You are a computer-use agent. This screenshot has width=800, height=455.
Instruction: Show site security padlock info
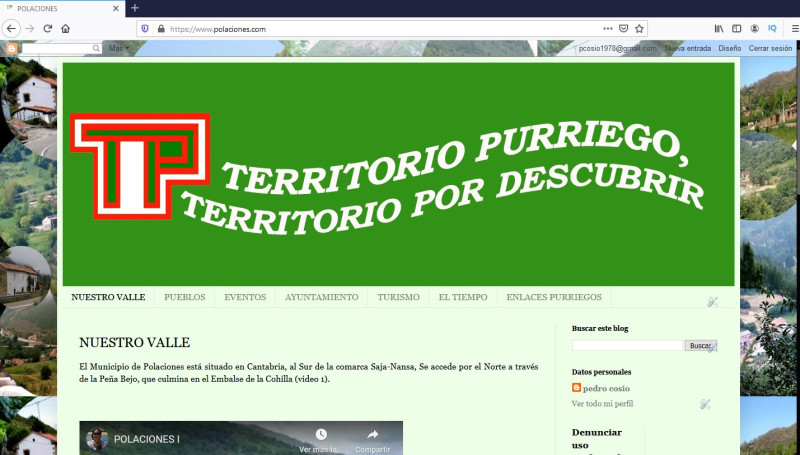[161, 29]
